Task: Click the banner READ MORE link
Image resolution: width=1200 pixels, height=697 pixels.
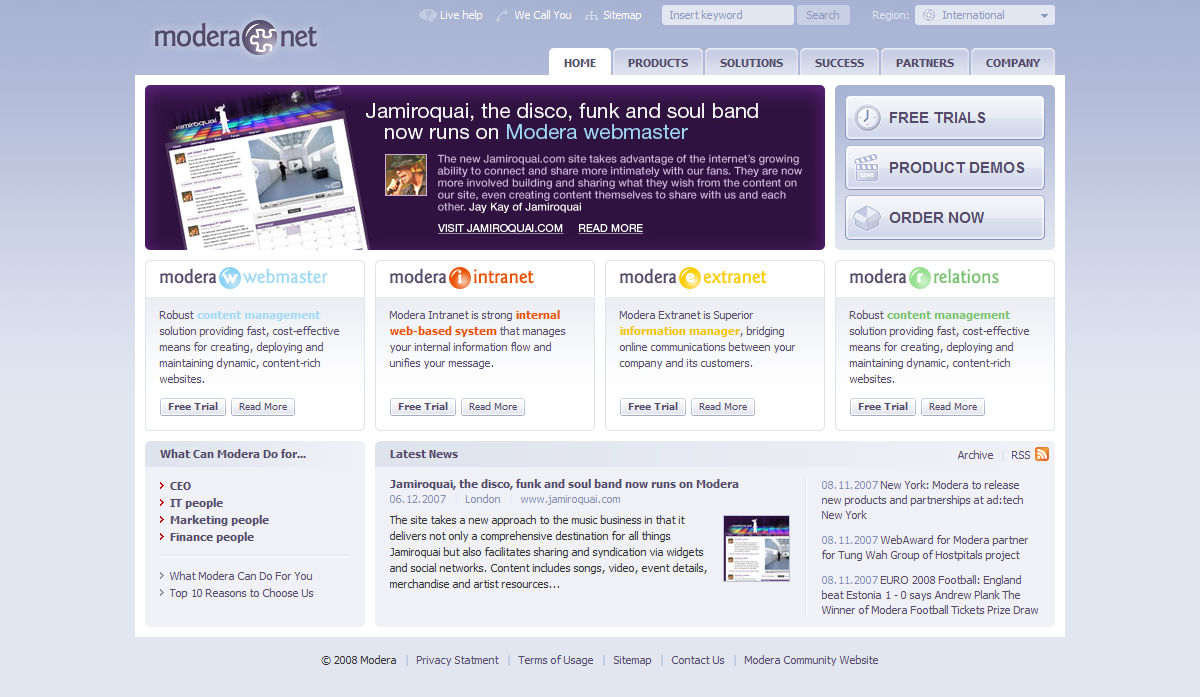Action: (610, 228)
